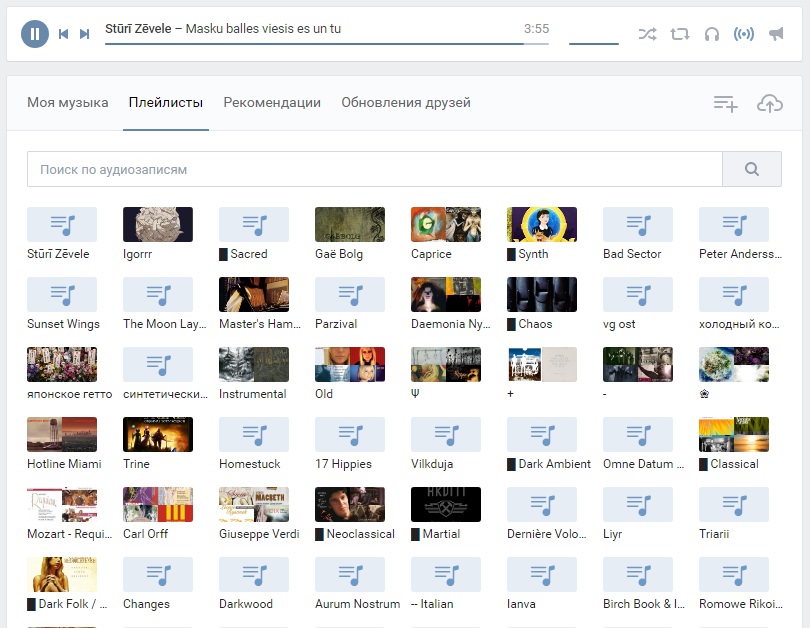Switch to the Моя музыка tab
810x628 pixels.
point(68,102)
